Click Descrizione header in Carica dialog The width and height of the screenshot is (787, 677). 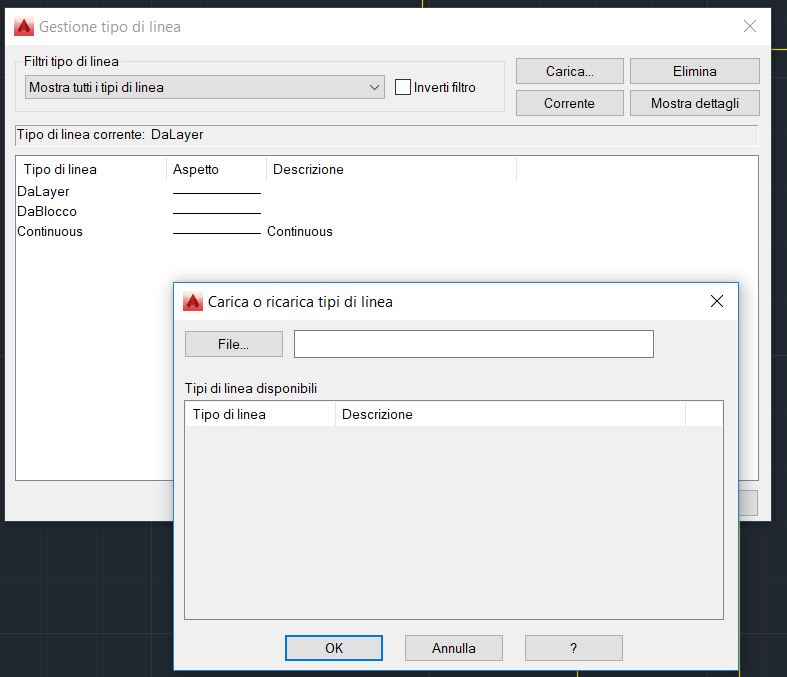510,415
